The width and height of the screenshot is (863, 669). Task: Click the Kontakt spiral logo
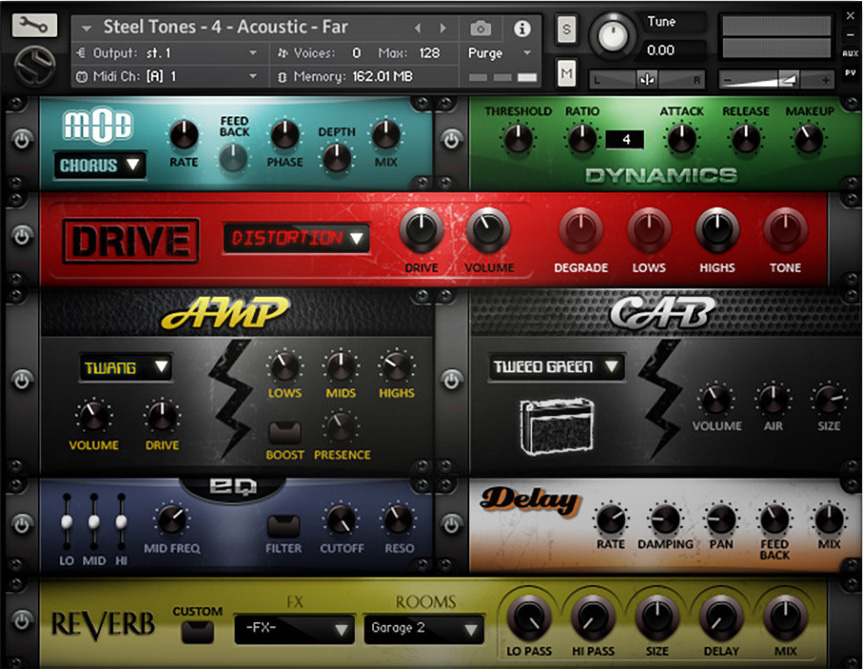[x=34, y=63]
